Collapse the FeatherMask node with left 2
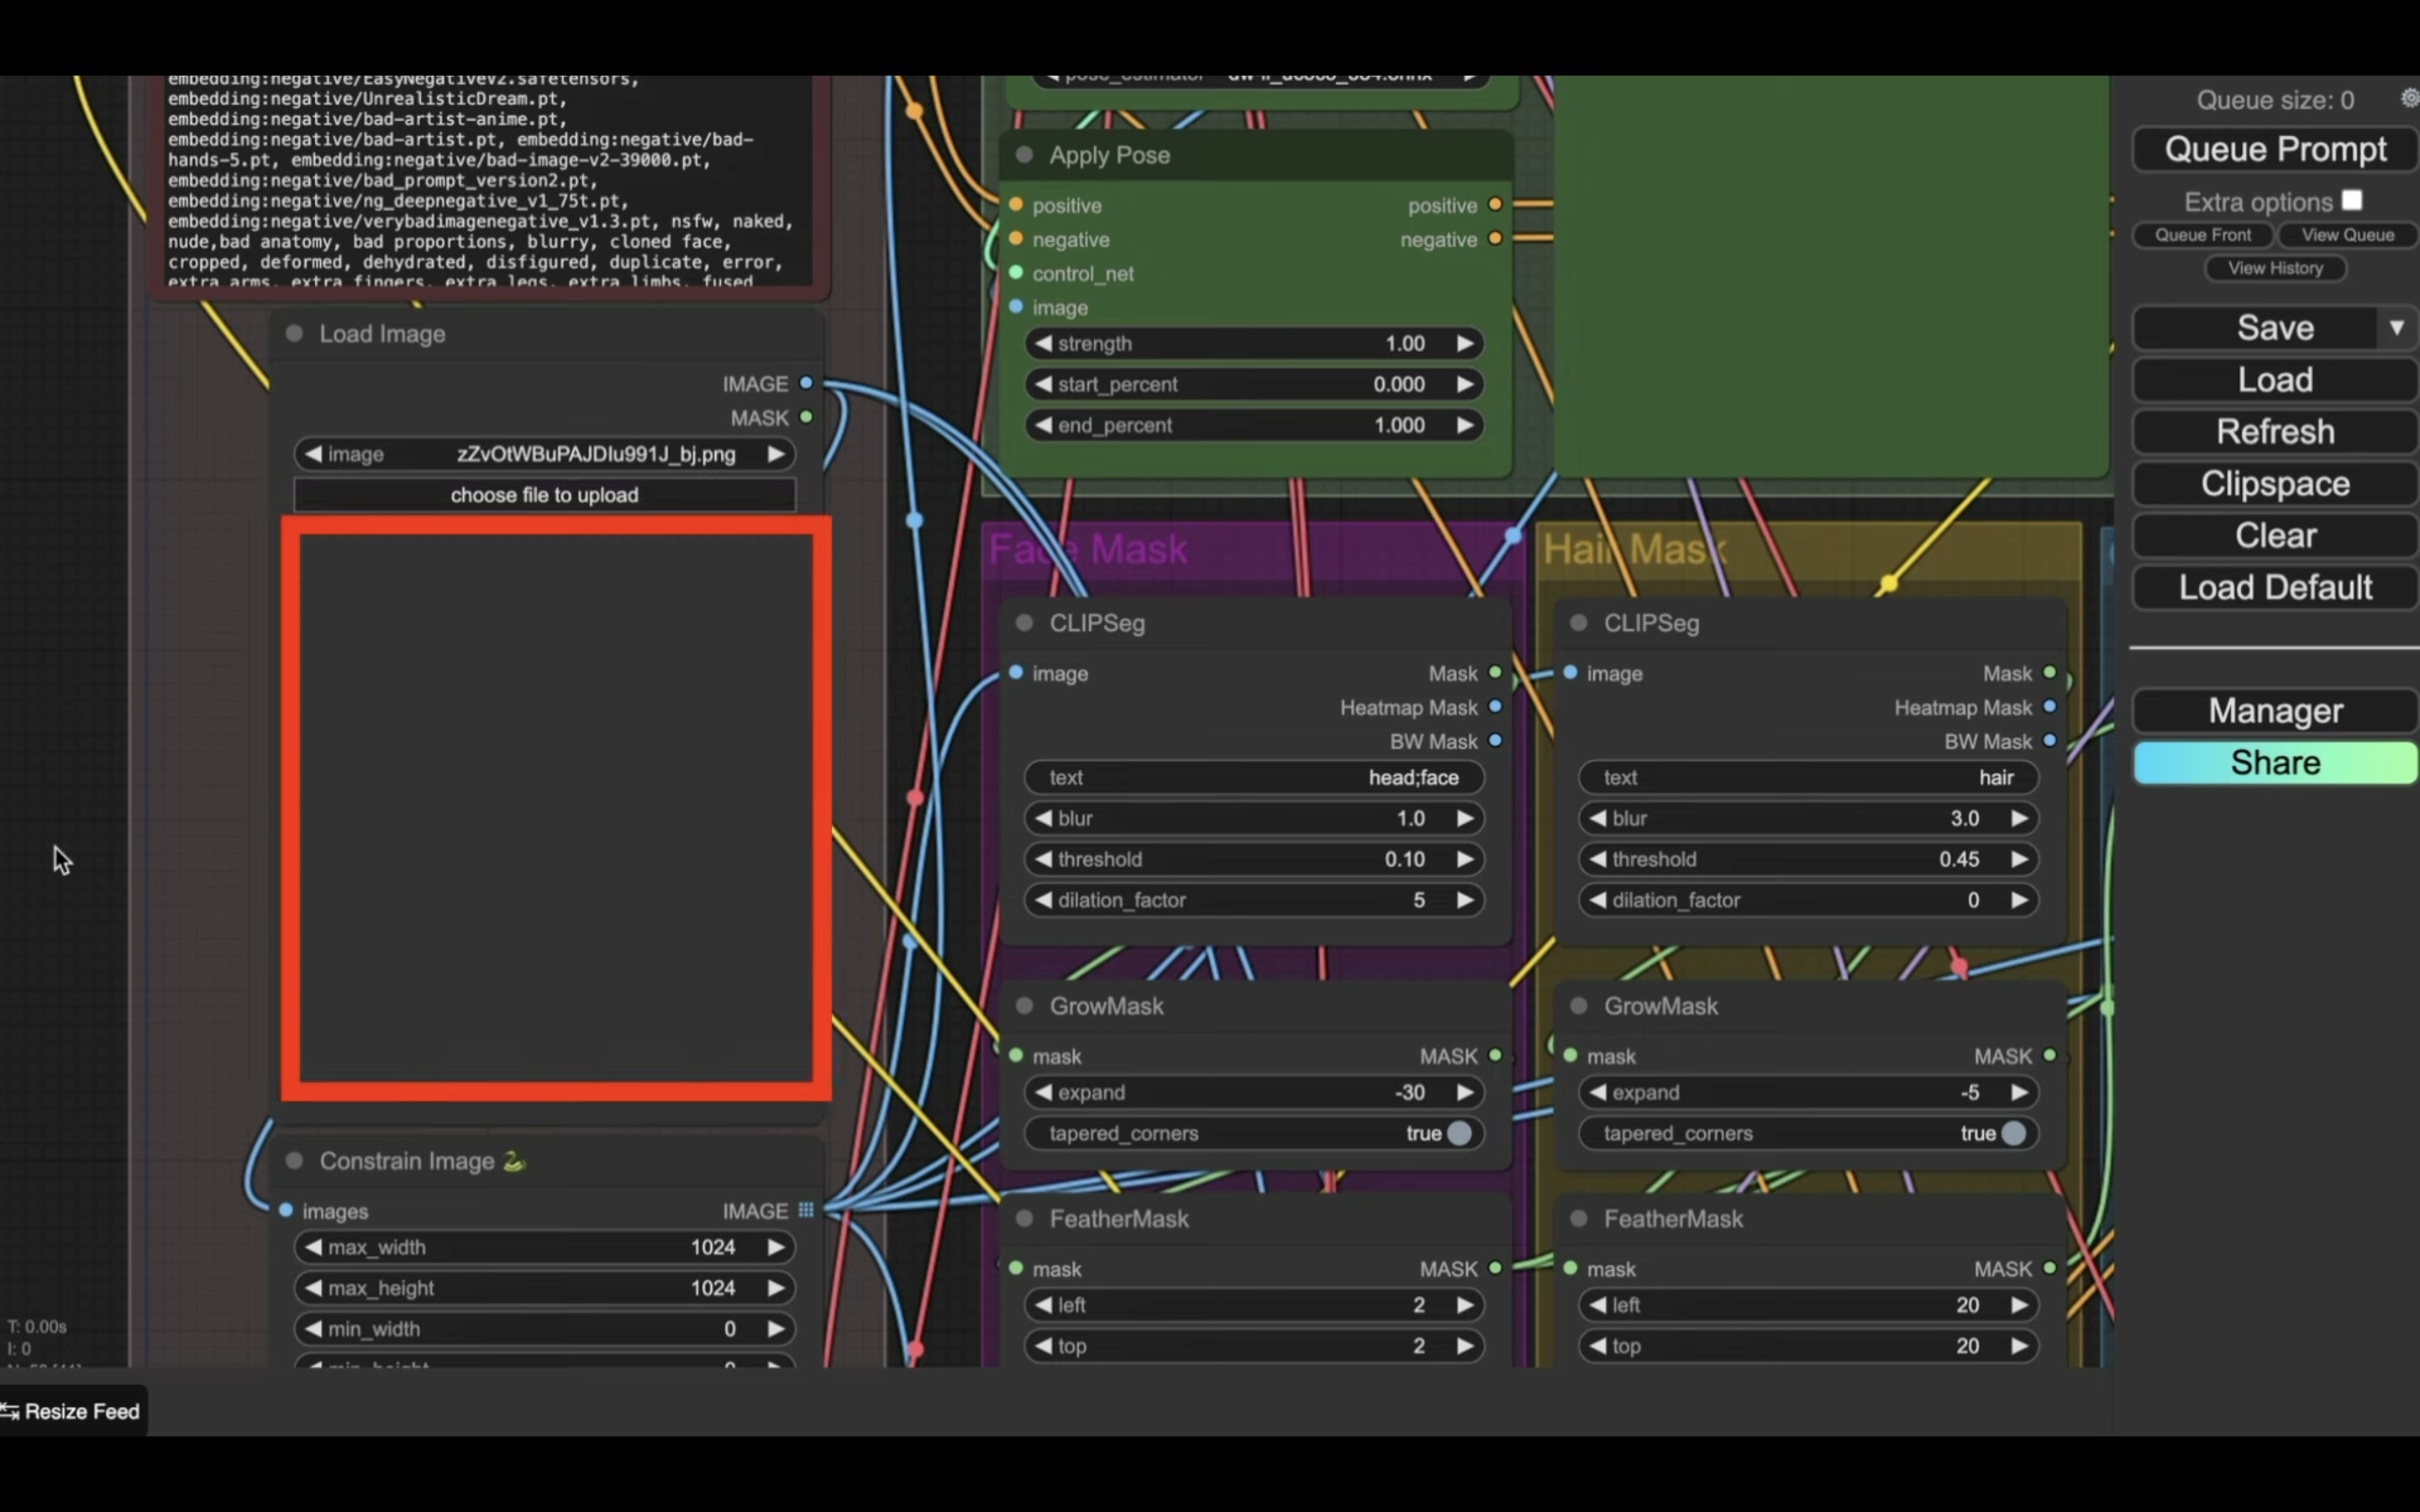Screen dimensions: 2420x1512 point(1024,1218)
